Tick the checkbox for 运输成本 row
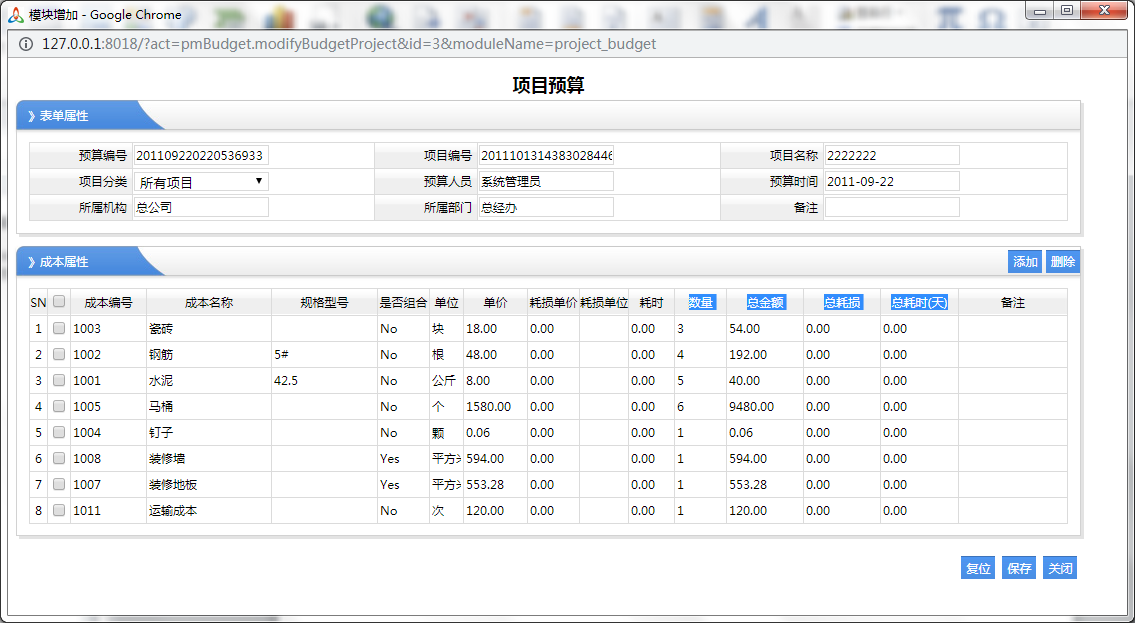The height and width of the screenshot is (623, 1135). pos(59,510)
